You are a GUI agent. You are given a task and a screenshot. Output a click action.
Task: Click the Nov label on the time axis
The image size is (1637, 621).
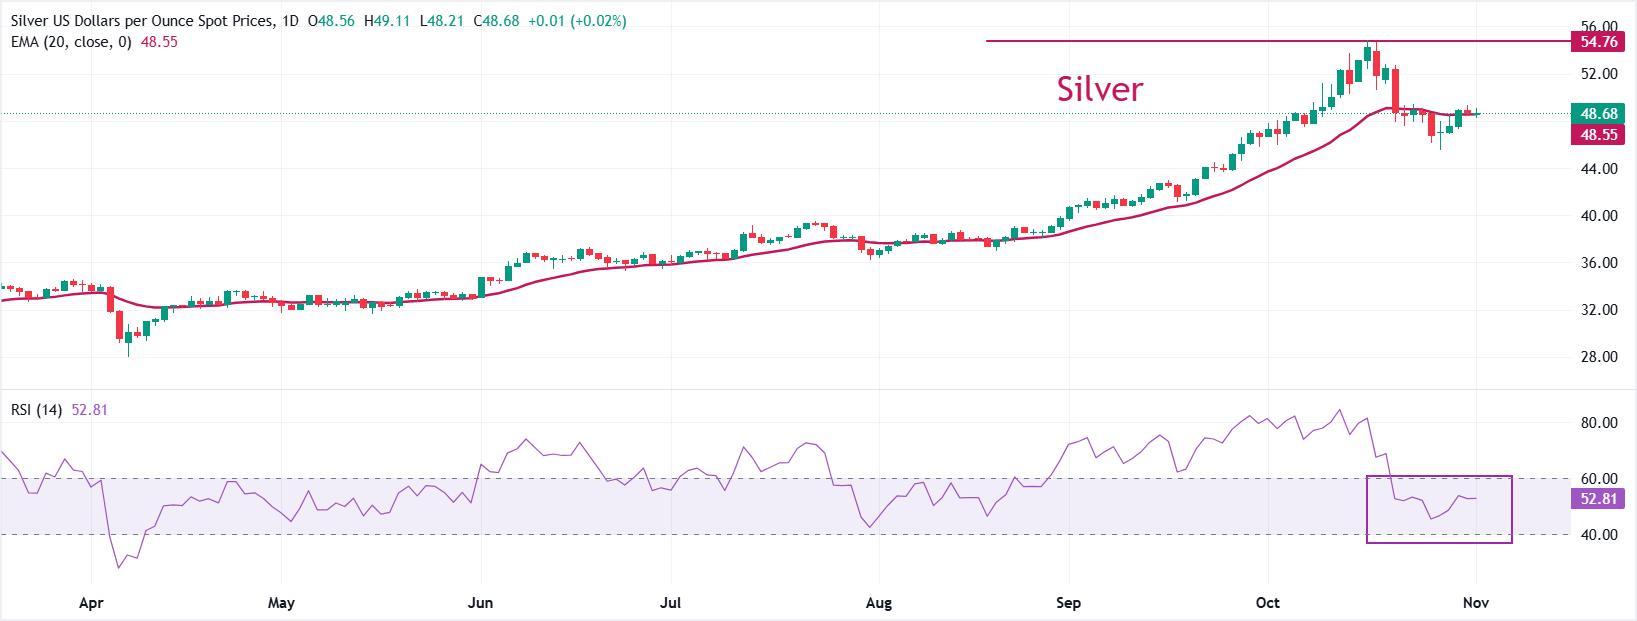(x=1476, y=603)
